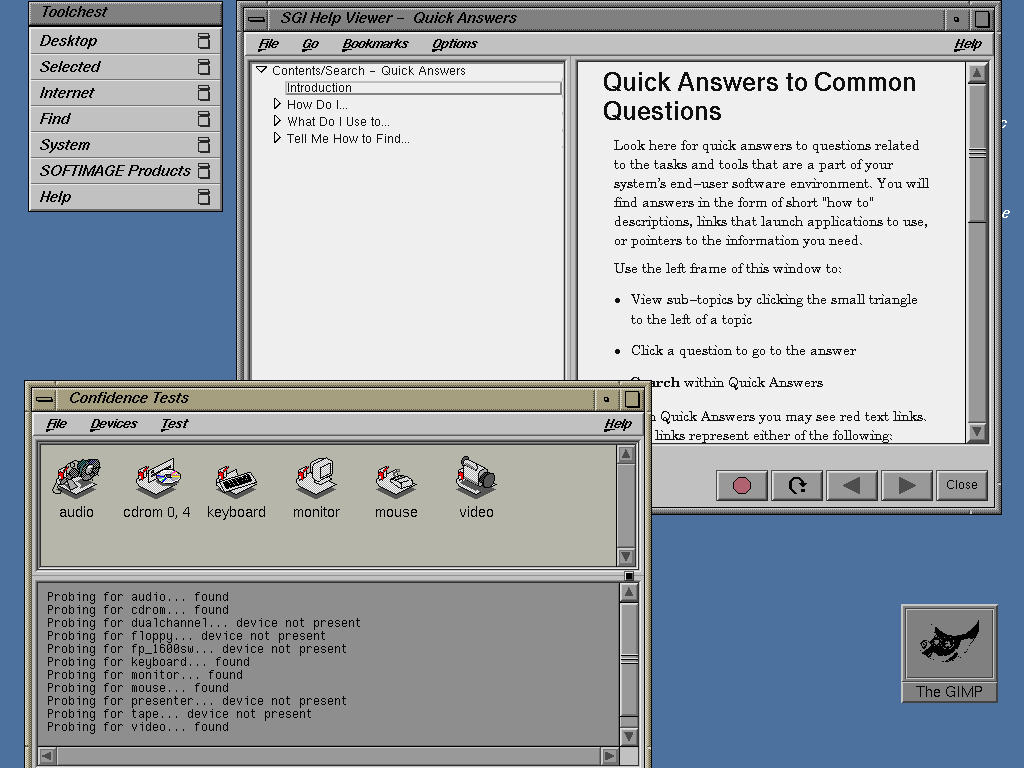The width and height of the screenshot is (1024, 768).
Task: Click the Internet toolchest tear-off icon
Action: pyautogui.click(x=204, y=93)
